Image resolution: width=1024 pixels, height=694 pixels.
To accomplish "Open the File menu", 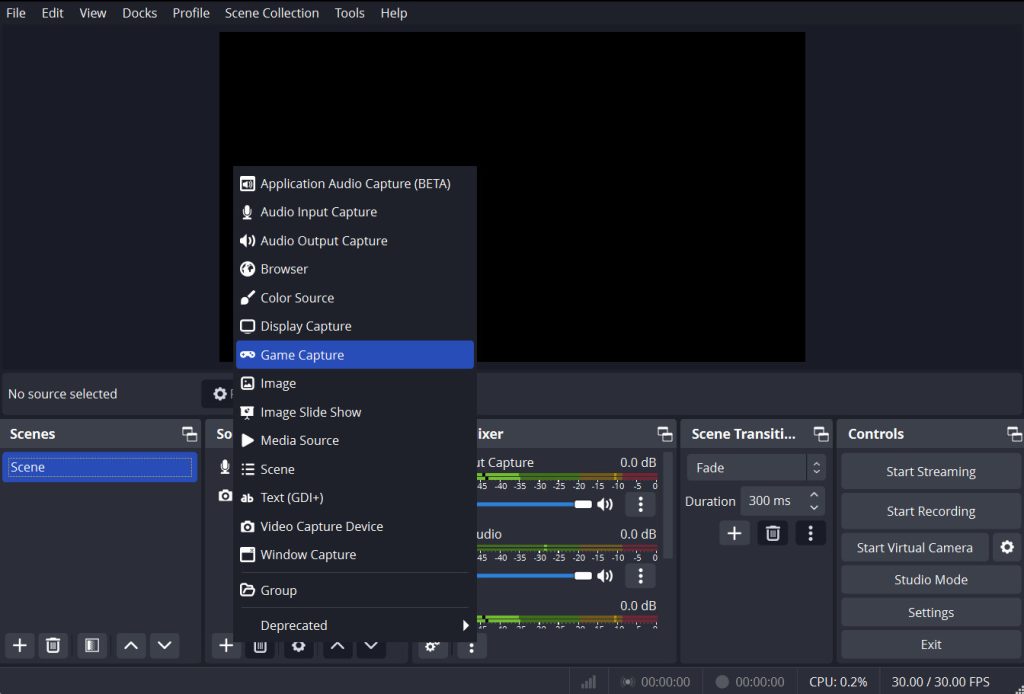I will (x=16, y=13).
